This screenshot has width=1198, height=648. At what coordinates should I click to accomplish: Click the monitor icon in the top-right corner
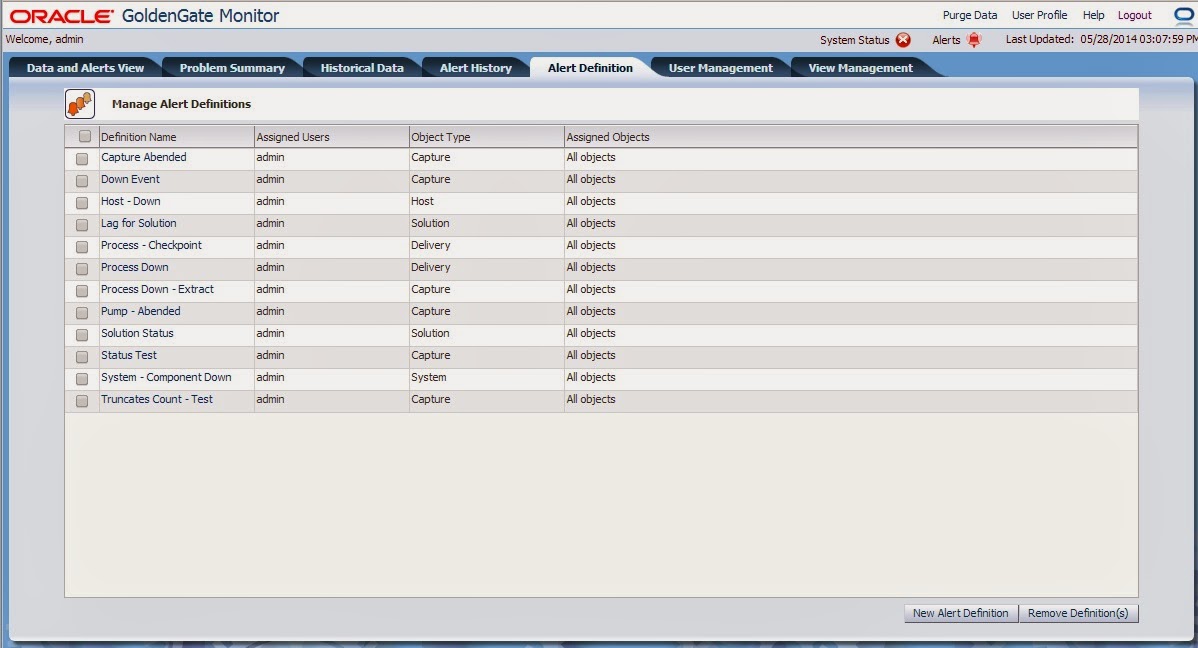1185,14
